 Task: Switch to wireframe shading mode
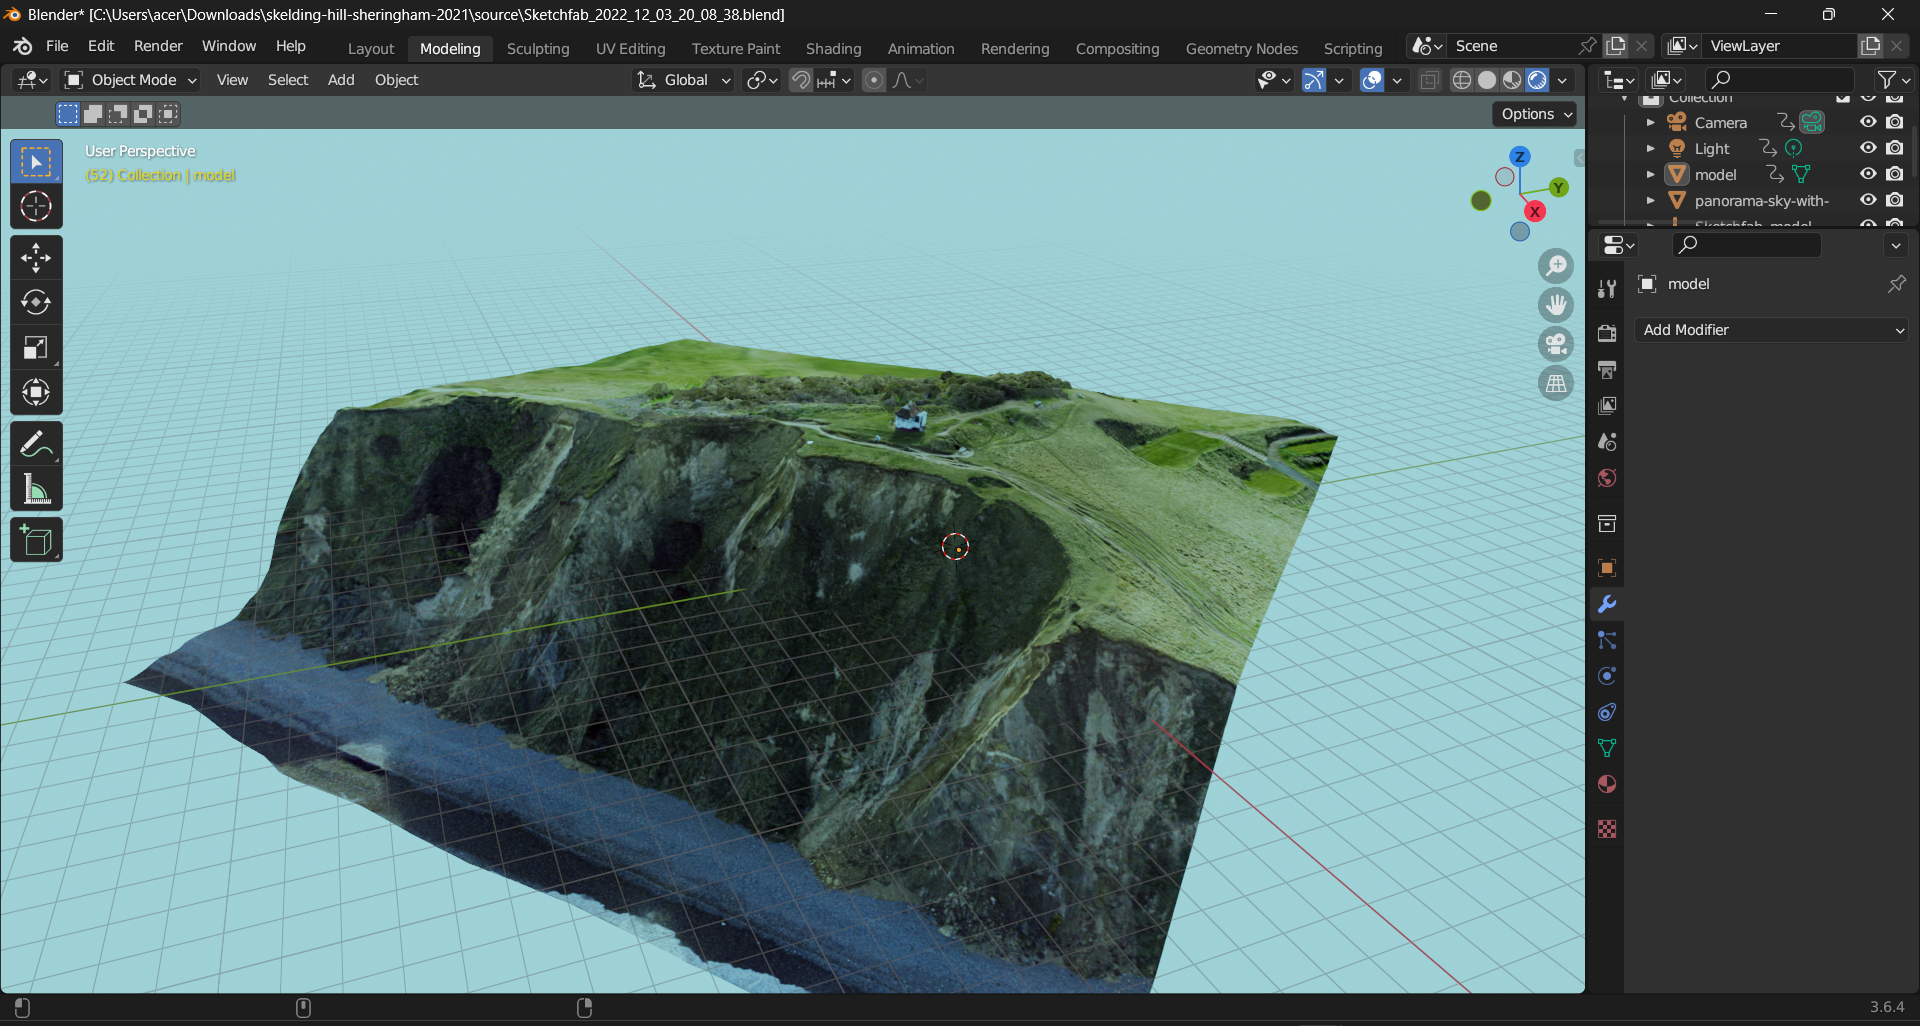pos(1462,80)
